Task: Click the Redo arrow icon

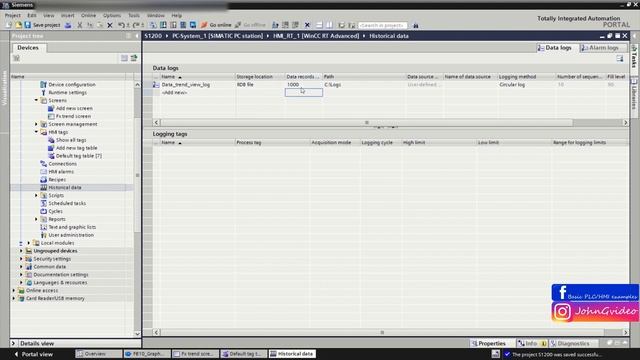Action: click(136, 25)
